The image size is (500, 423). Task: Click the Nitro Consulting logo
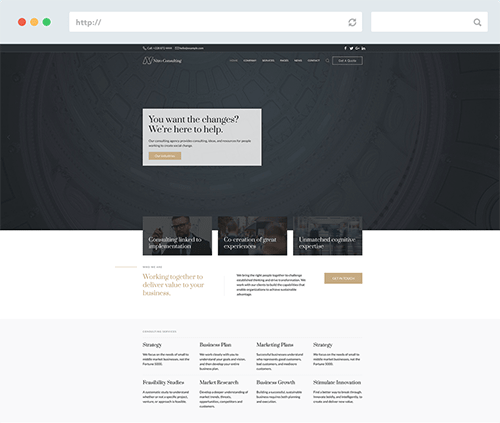click(162, 61)
